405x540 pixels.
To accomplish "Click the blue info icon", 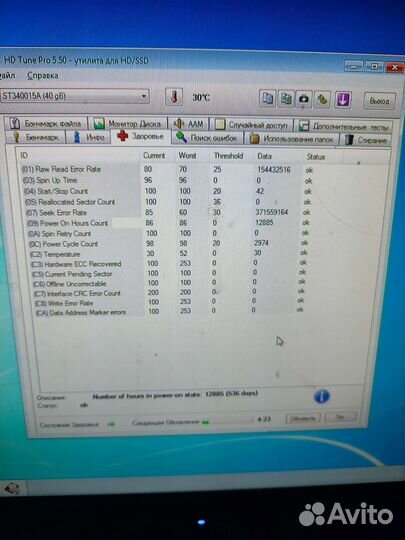I will (x=321, y=396).
